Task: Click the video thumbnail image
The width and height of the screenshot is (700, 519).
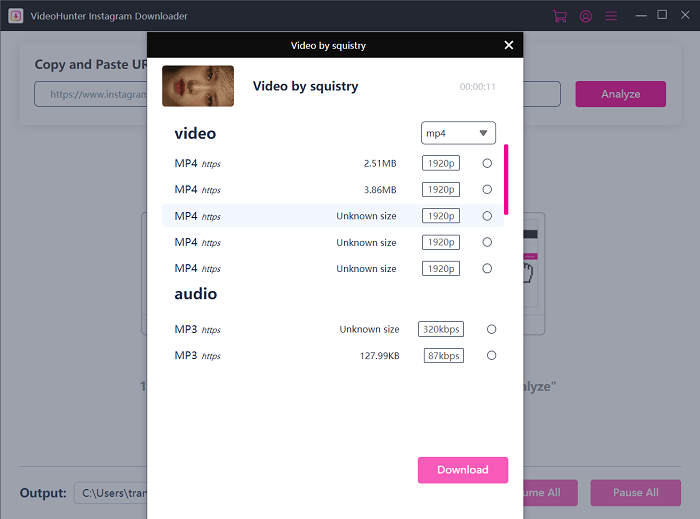Action: 198,86
